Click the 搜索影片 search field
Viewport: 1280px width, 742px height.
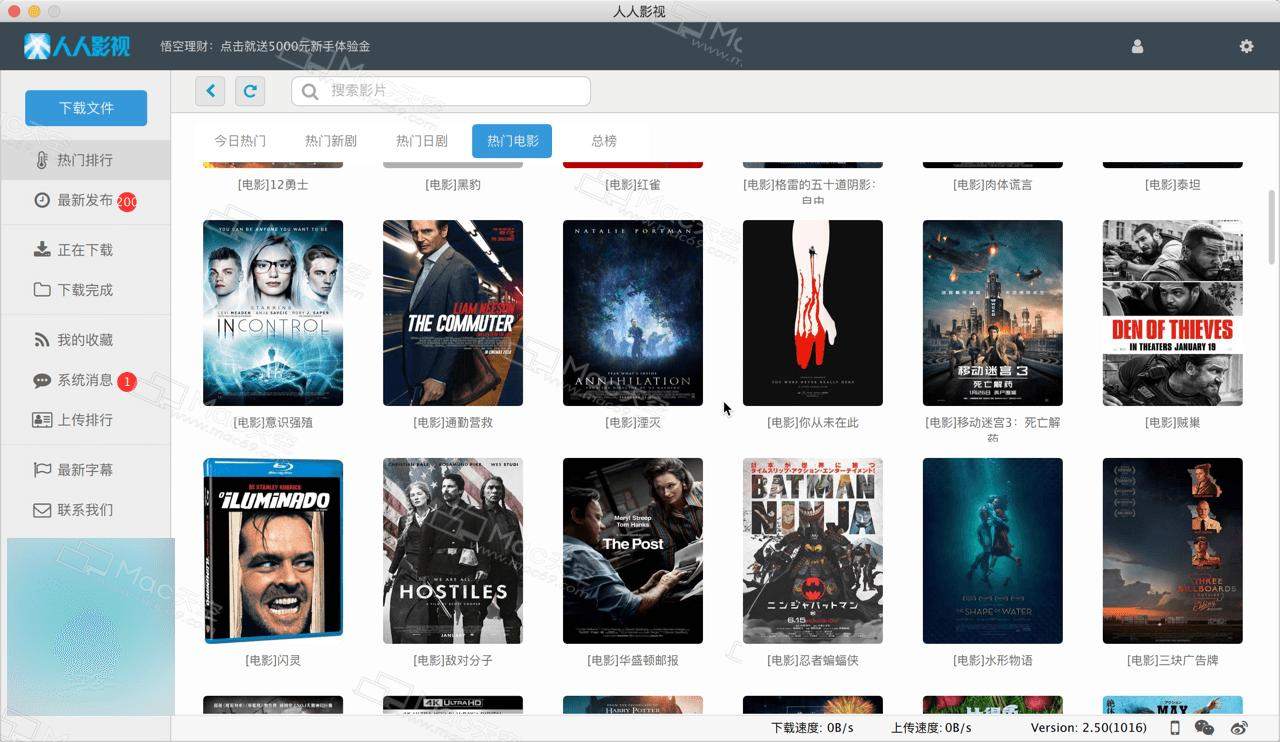(441, 91)
